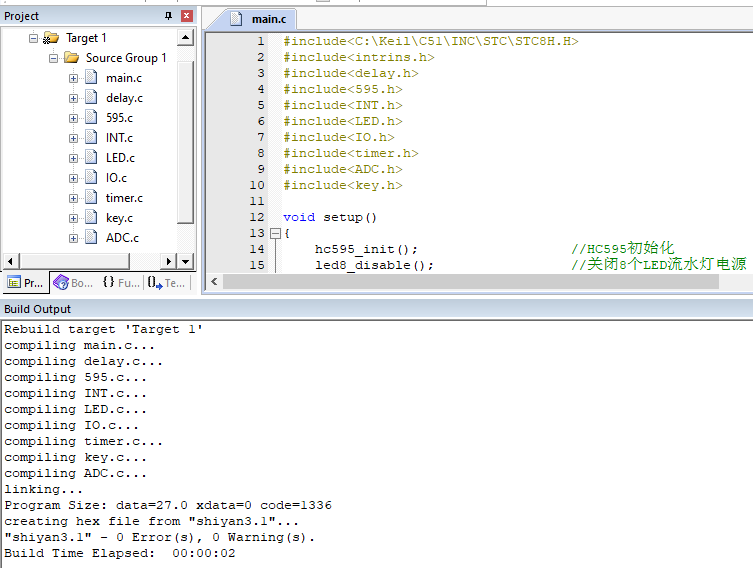The width and height of the screenshot is (753, 568).
Task: Open the Project (Pr...) panel tab
Action: click(x=26, y=283)
